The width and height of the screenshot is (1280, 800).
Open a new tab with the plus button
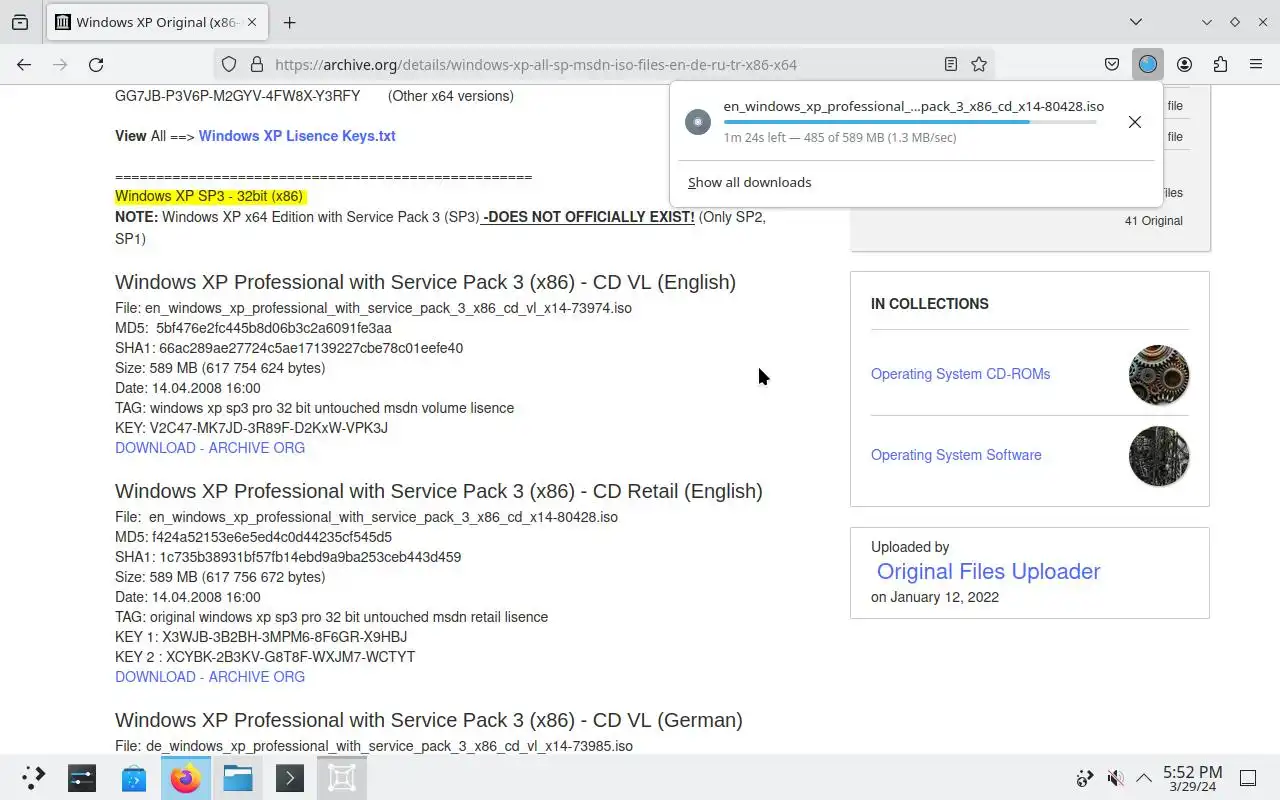click(289, 22)
